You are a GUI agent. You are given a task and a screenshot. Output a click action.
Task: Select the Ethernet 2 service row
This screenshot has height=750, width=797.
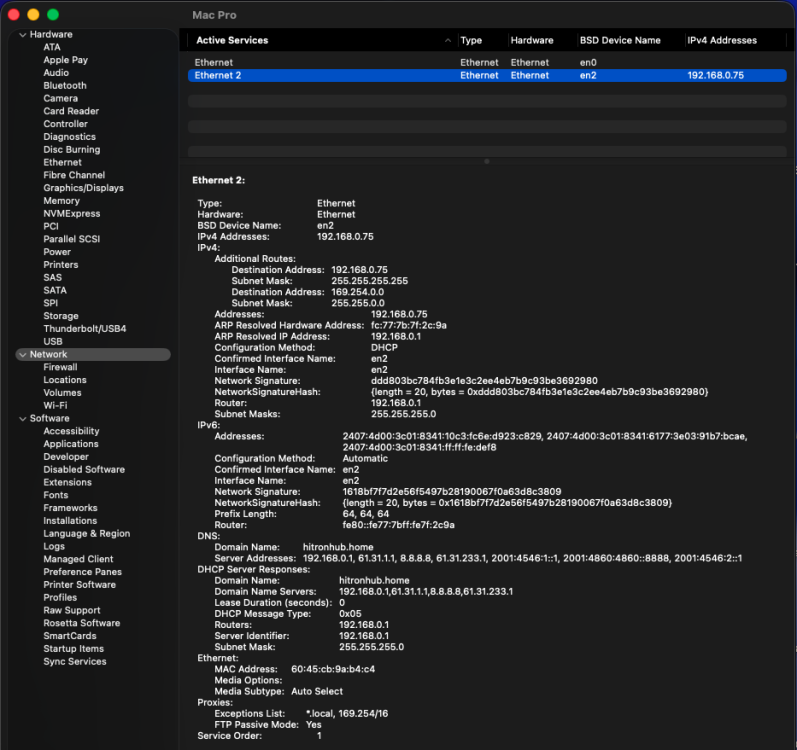(x=487, y=75)
